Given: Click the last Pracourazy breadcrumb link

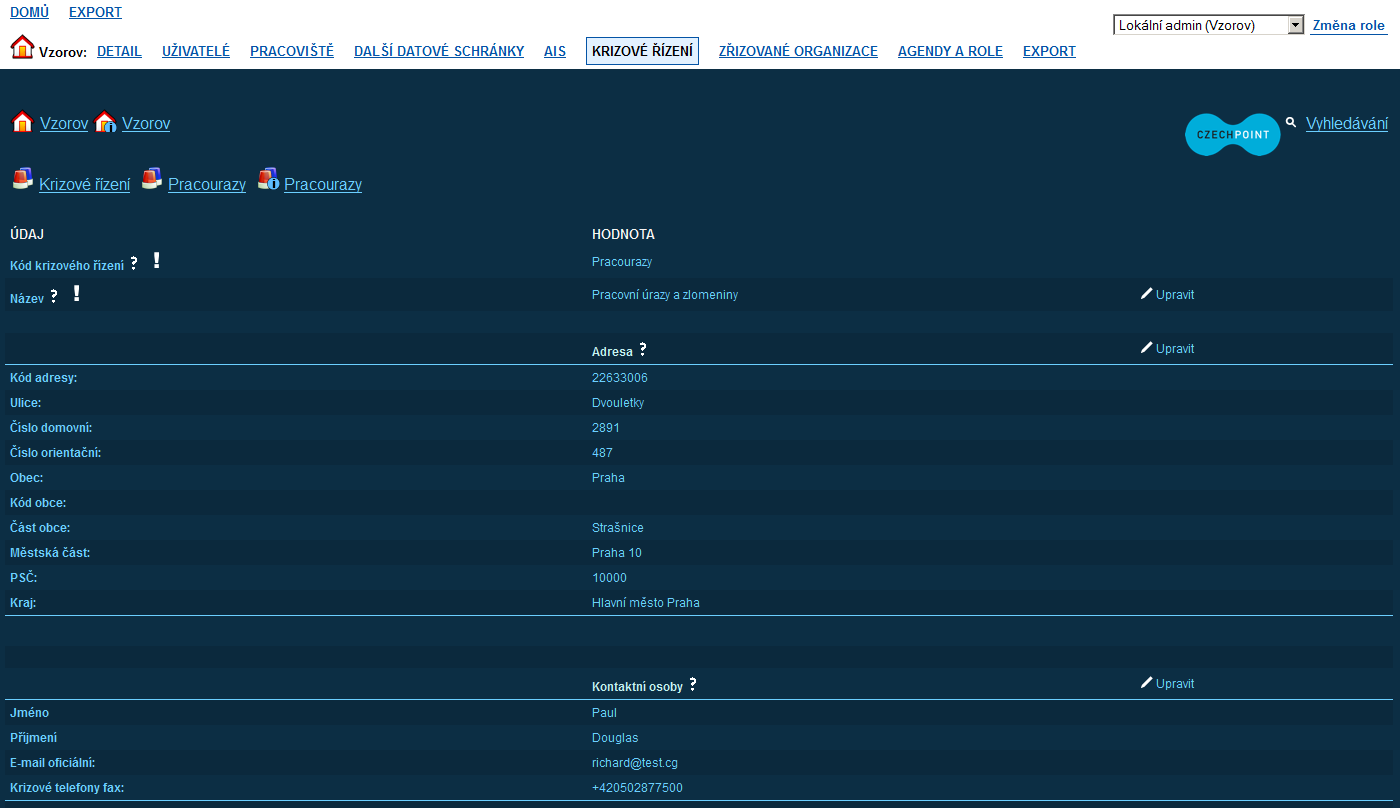Looking at the screenshot, I should [x=323, y=184].
